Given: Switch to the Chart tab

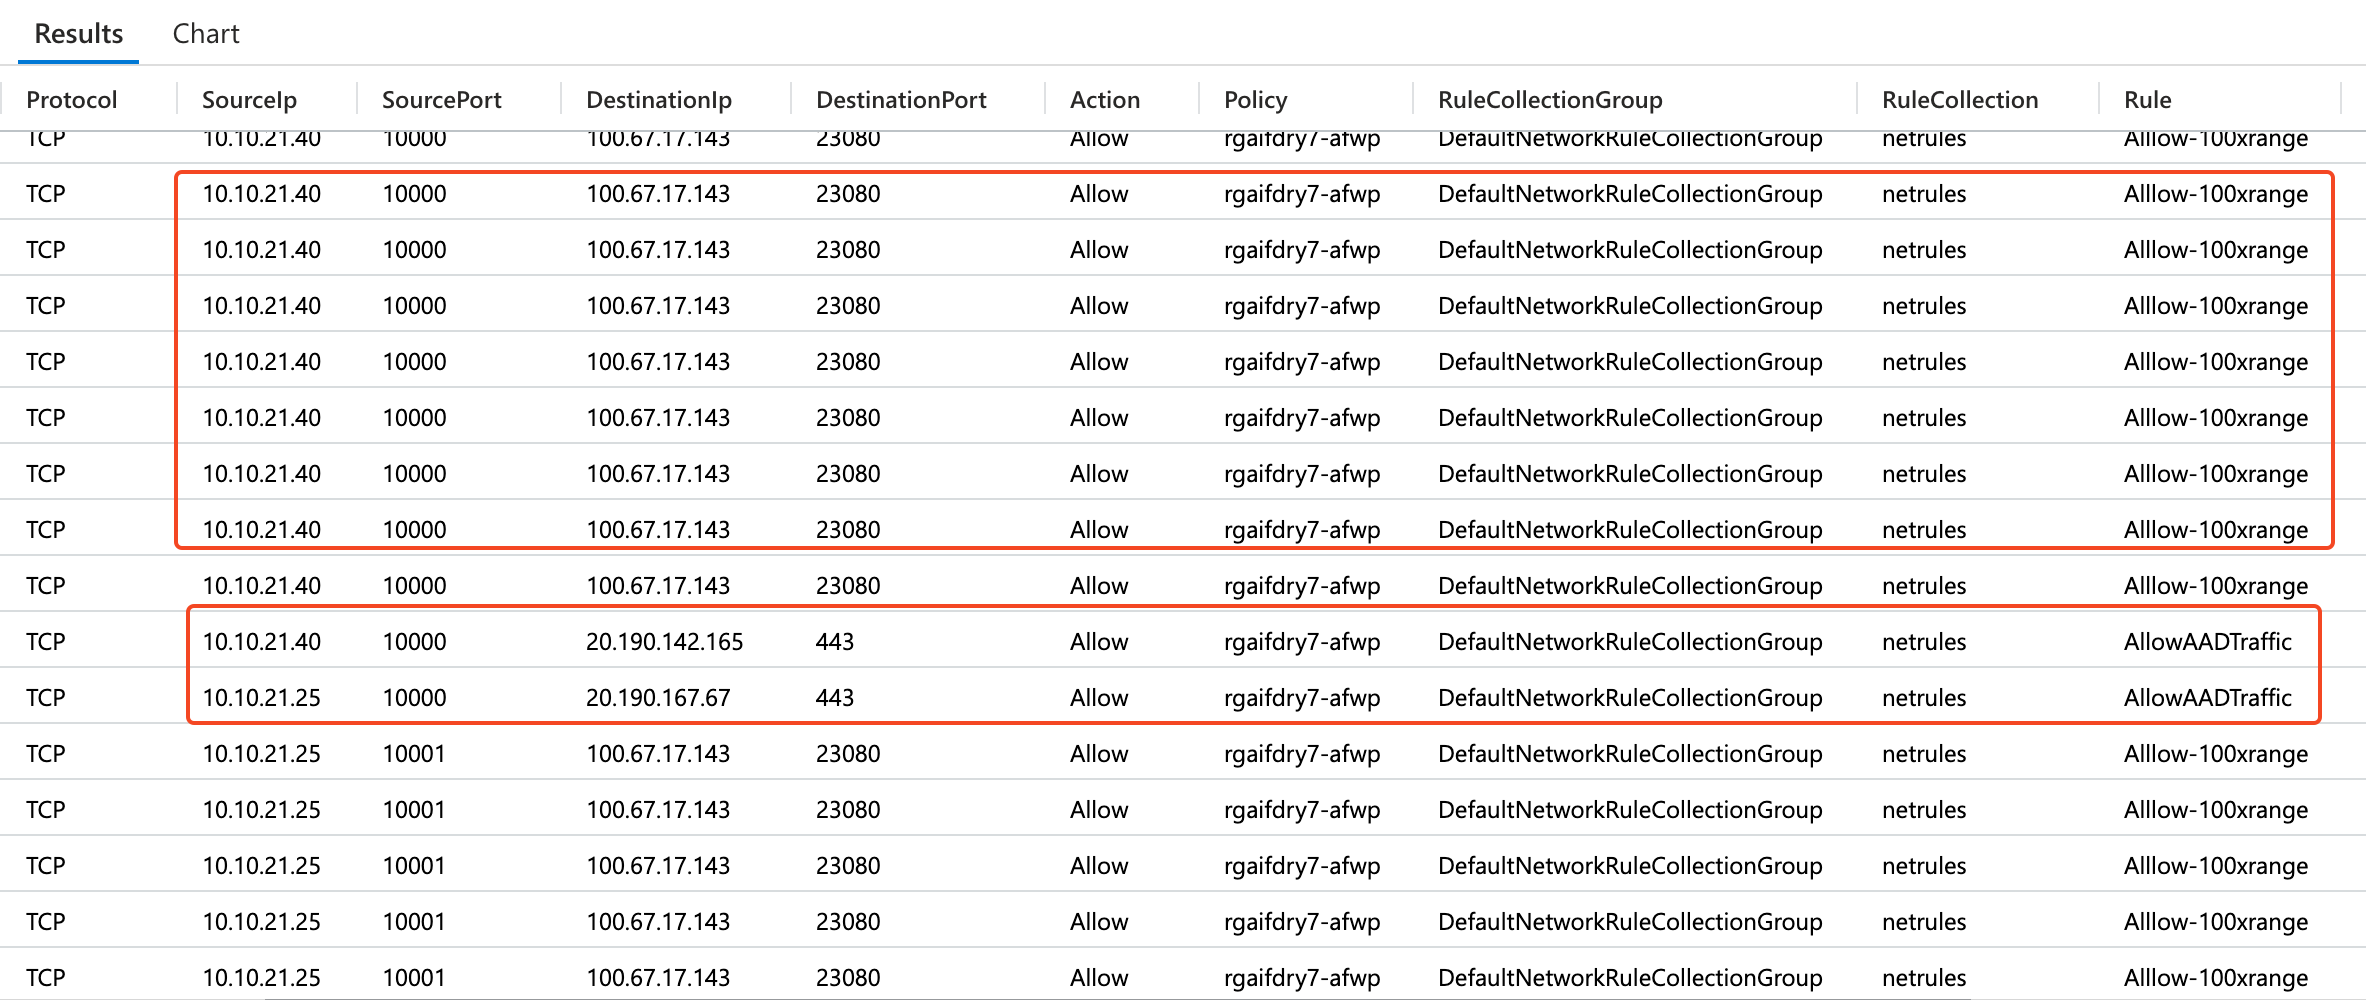Looking at the screenshot, I should click(205, 34).
